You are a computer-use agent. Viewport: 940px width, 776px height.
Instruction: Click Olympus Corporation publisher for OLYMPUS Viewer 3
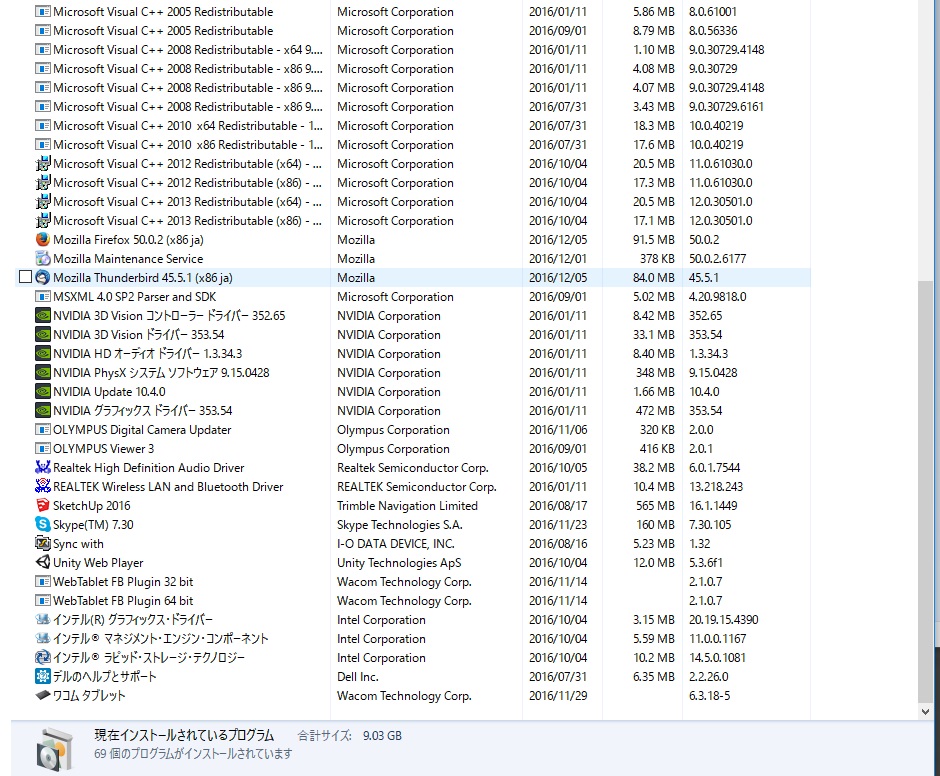point(393,449)
